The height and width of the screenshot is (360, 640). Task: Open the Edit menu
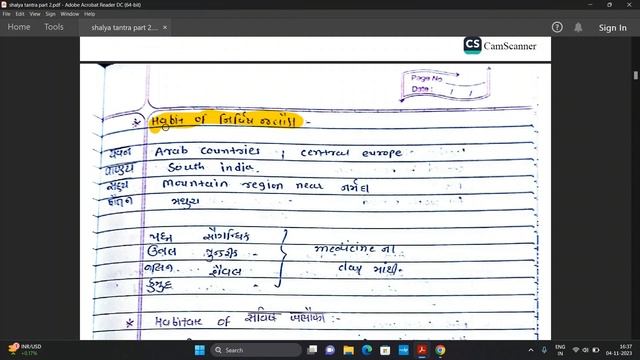point(20,14)
